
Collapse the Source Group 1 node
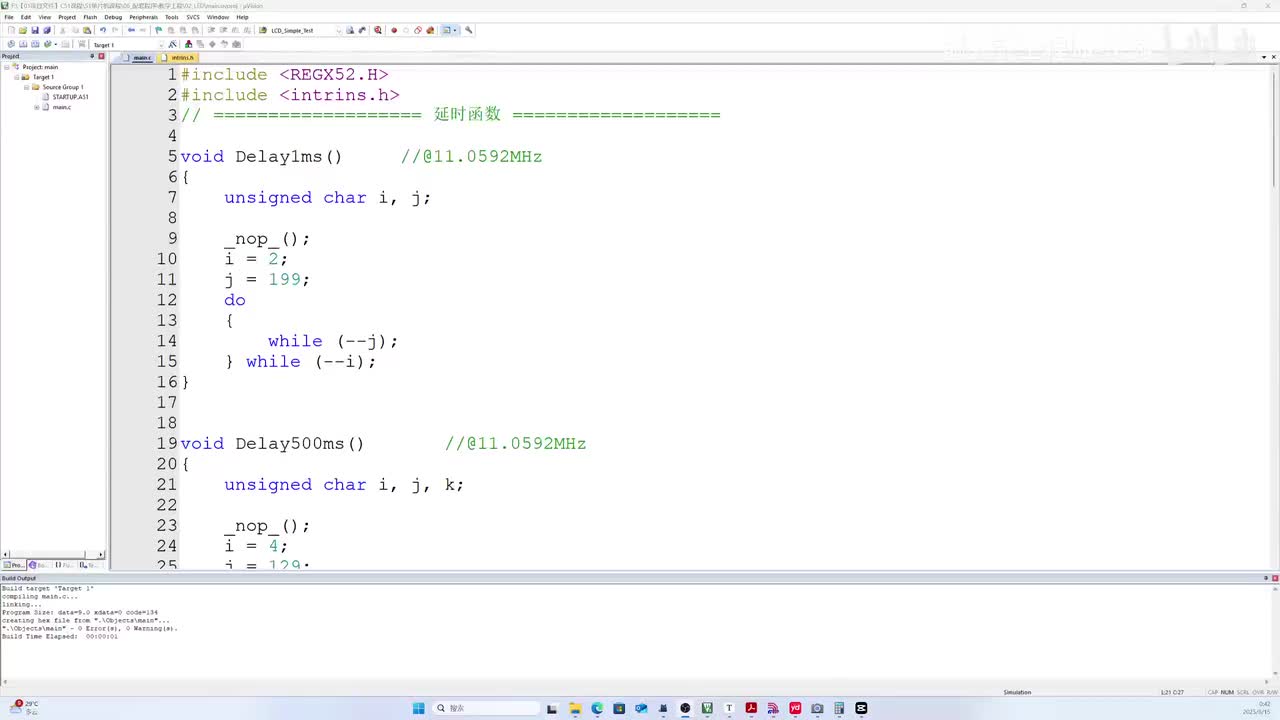point(27,87)
